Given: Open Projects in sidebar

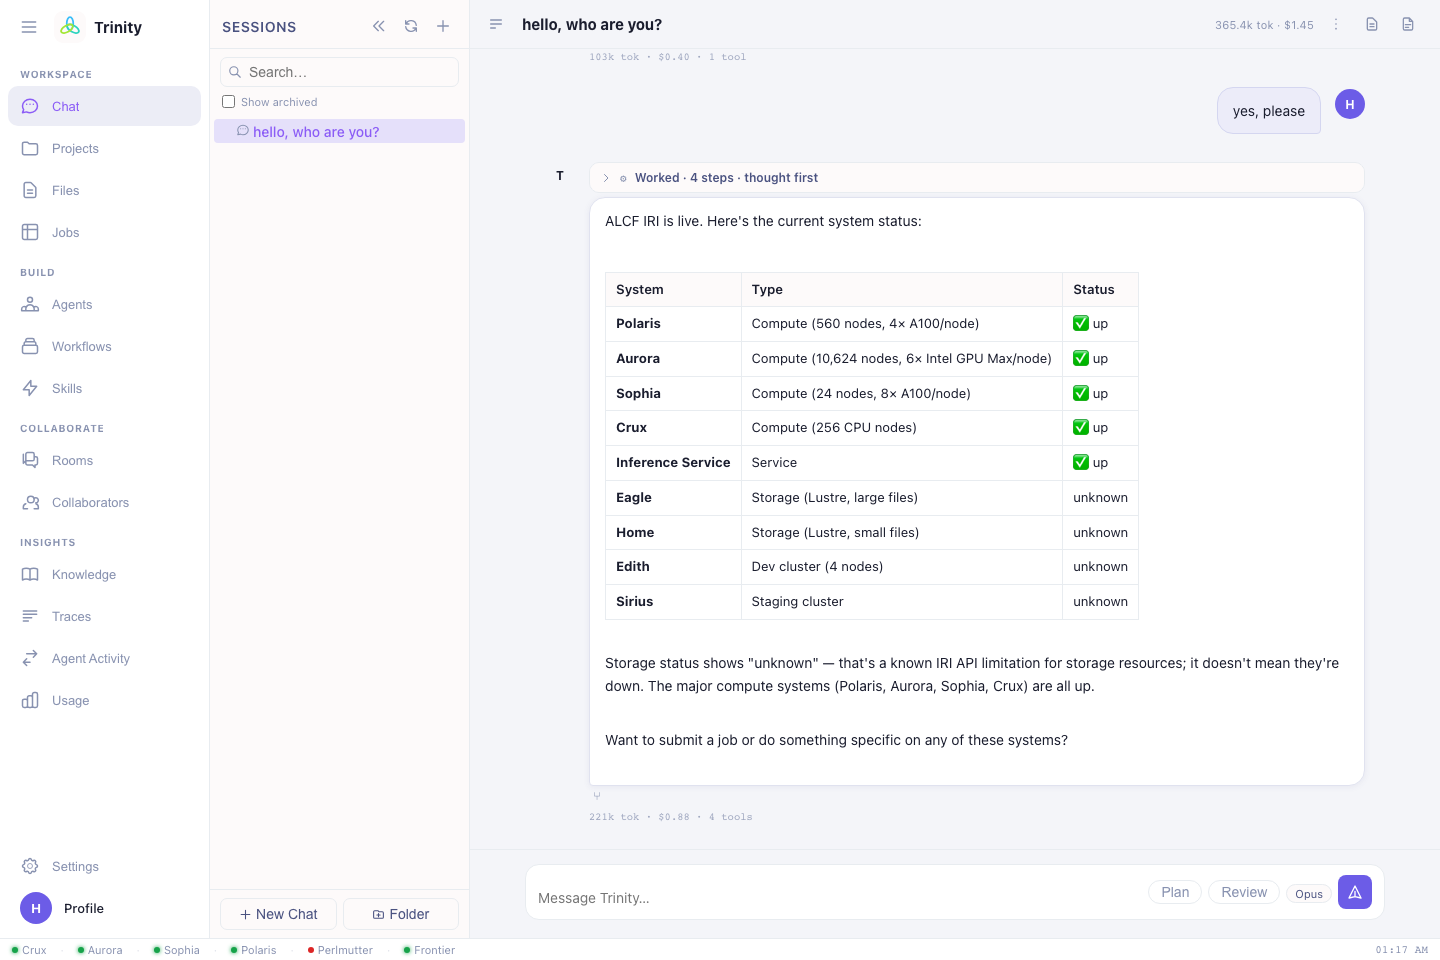Looking at the screenshot, I should coord(104,148).
